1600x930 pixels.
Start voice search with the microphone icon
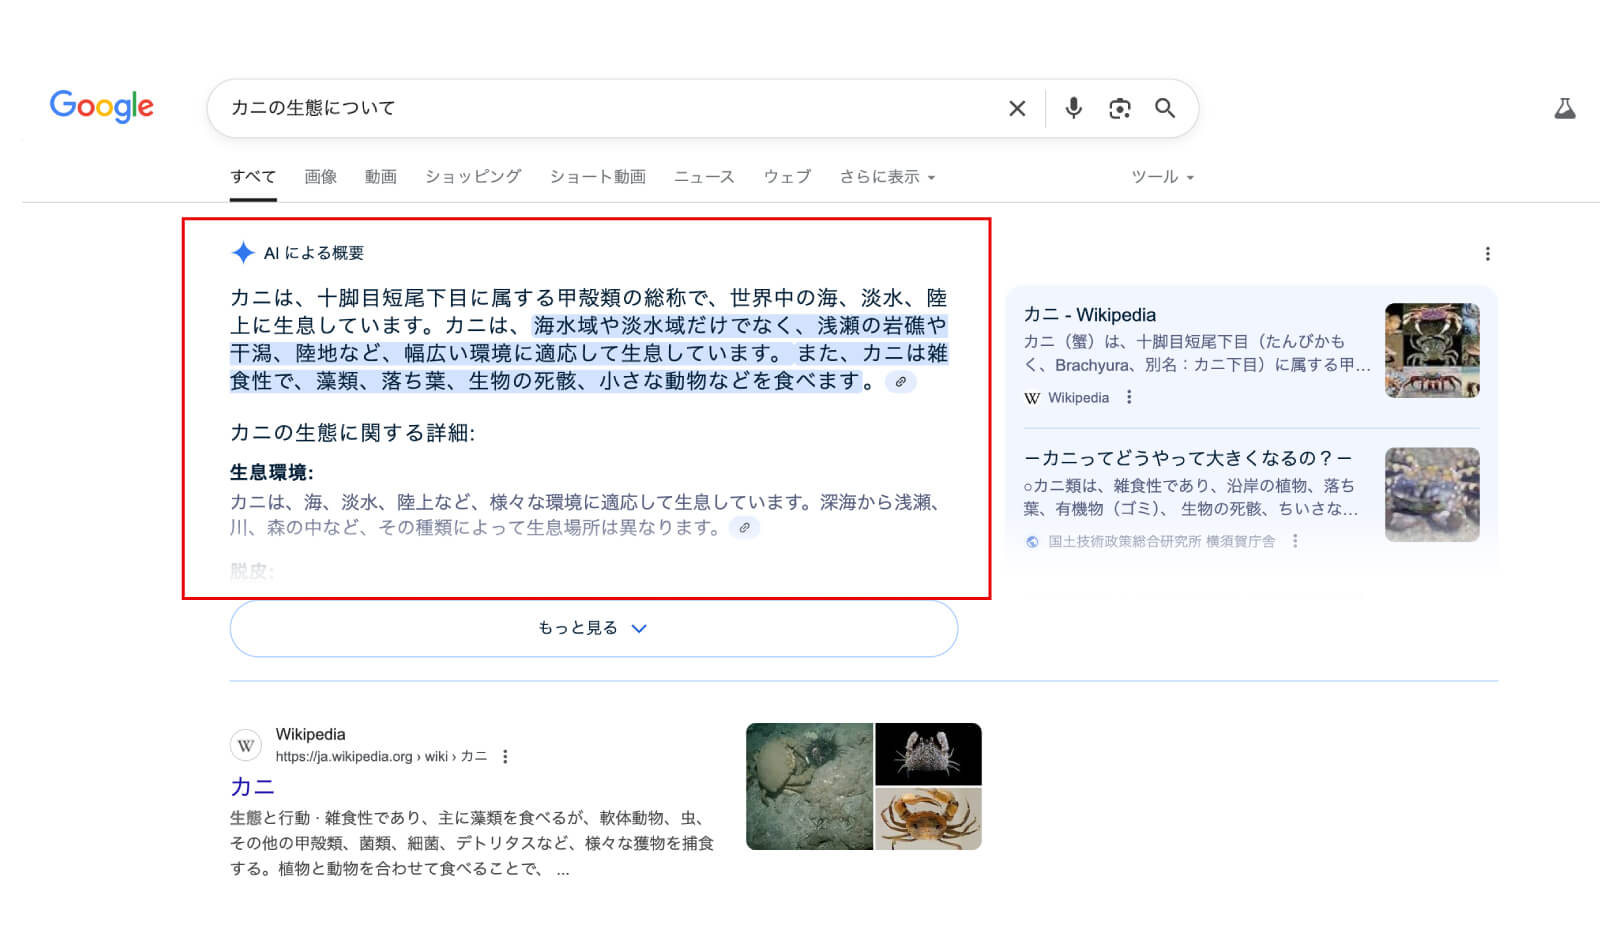(1073, 108)
